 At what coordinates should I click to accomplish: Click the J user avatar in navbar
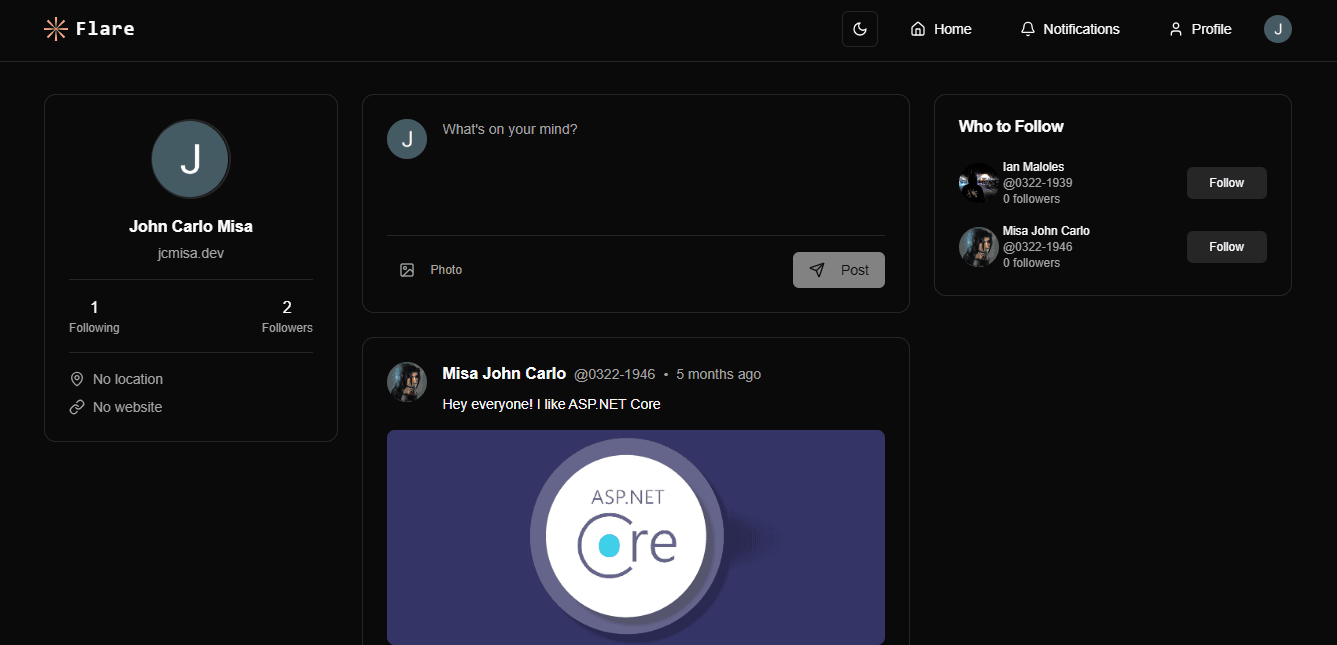[1278, 29]
